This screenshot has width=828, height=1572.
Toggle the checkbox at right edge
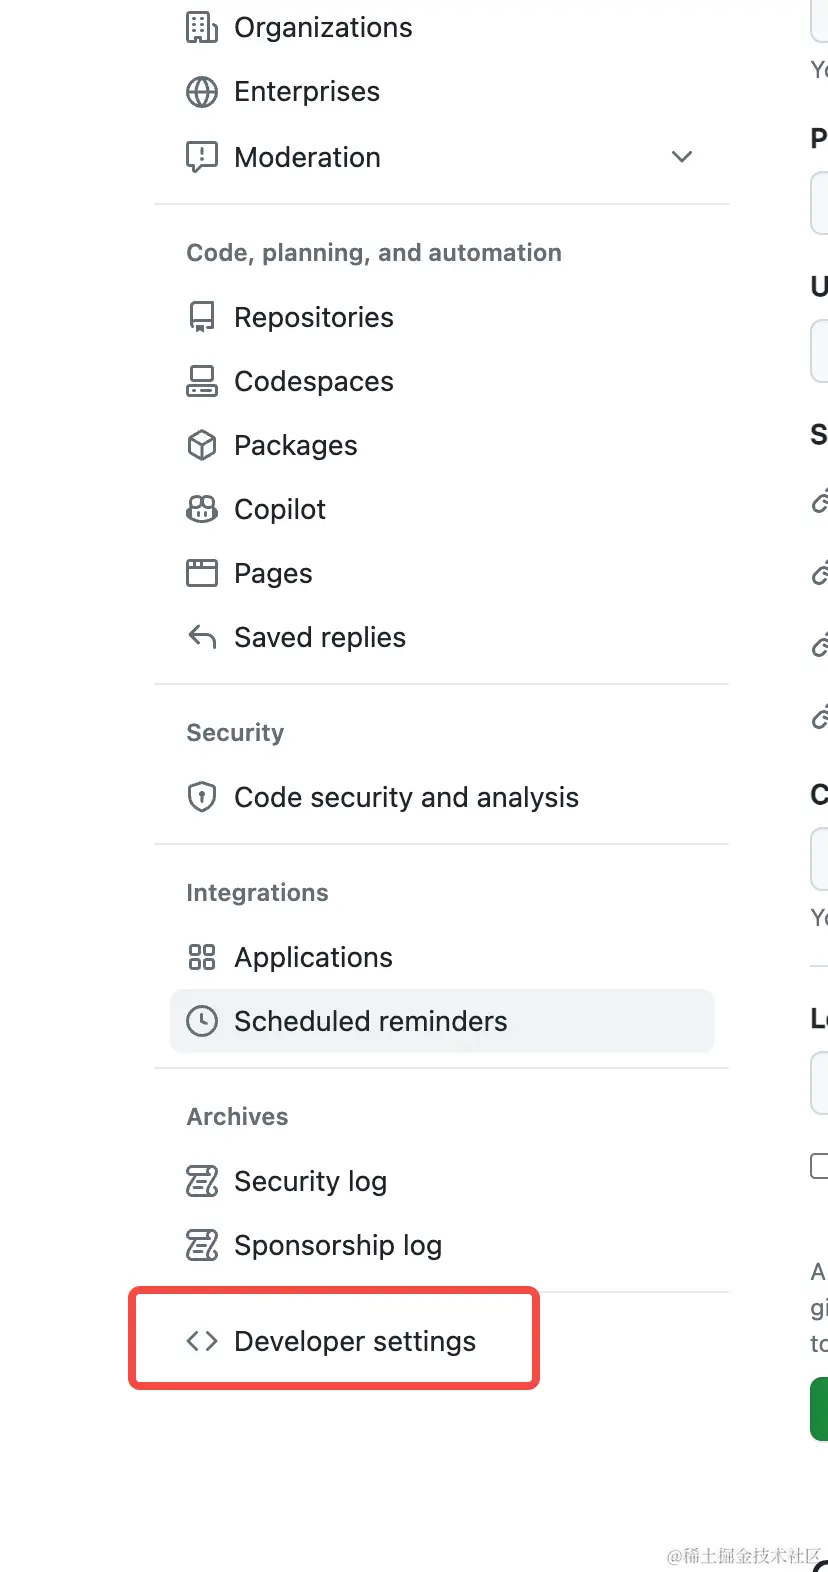(819, 1165)
